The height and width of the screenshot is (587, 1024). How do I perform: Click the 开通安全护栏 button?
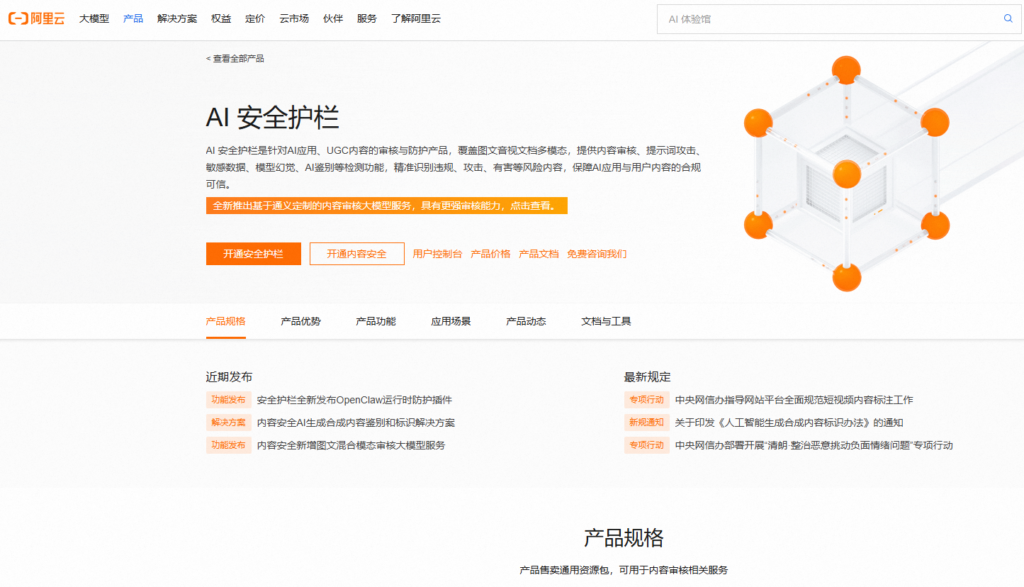tap(253, 254)
